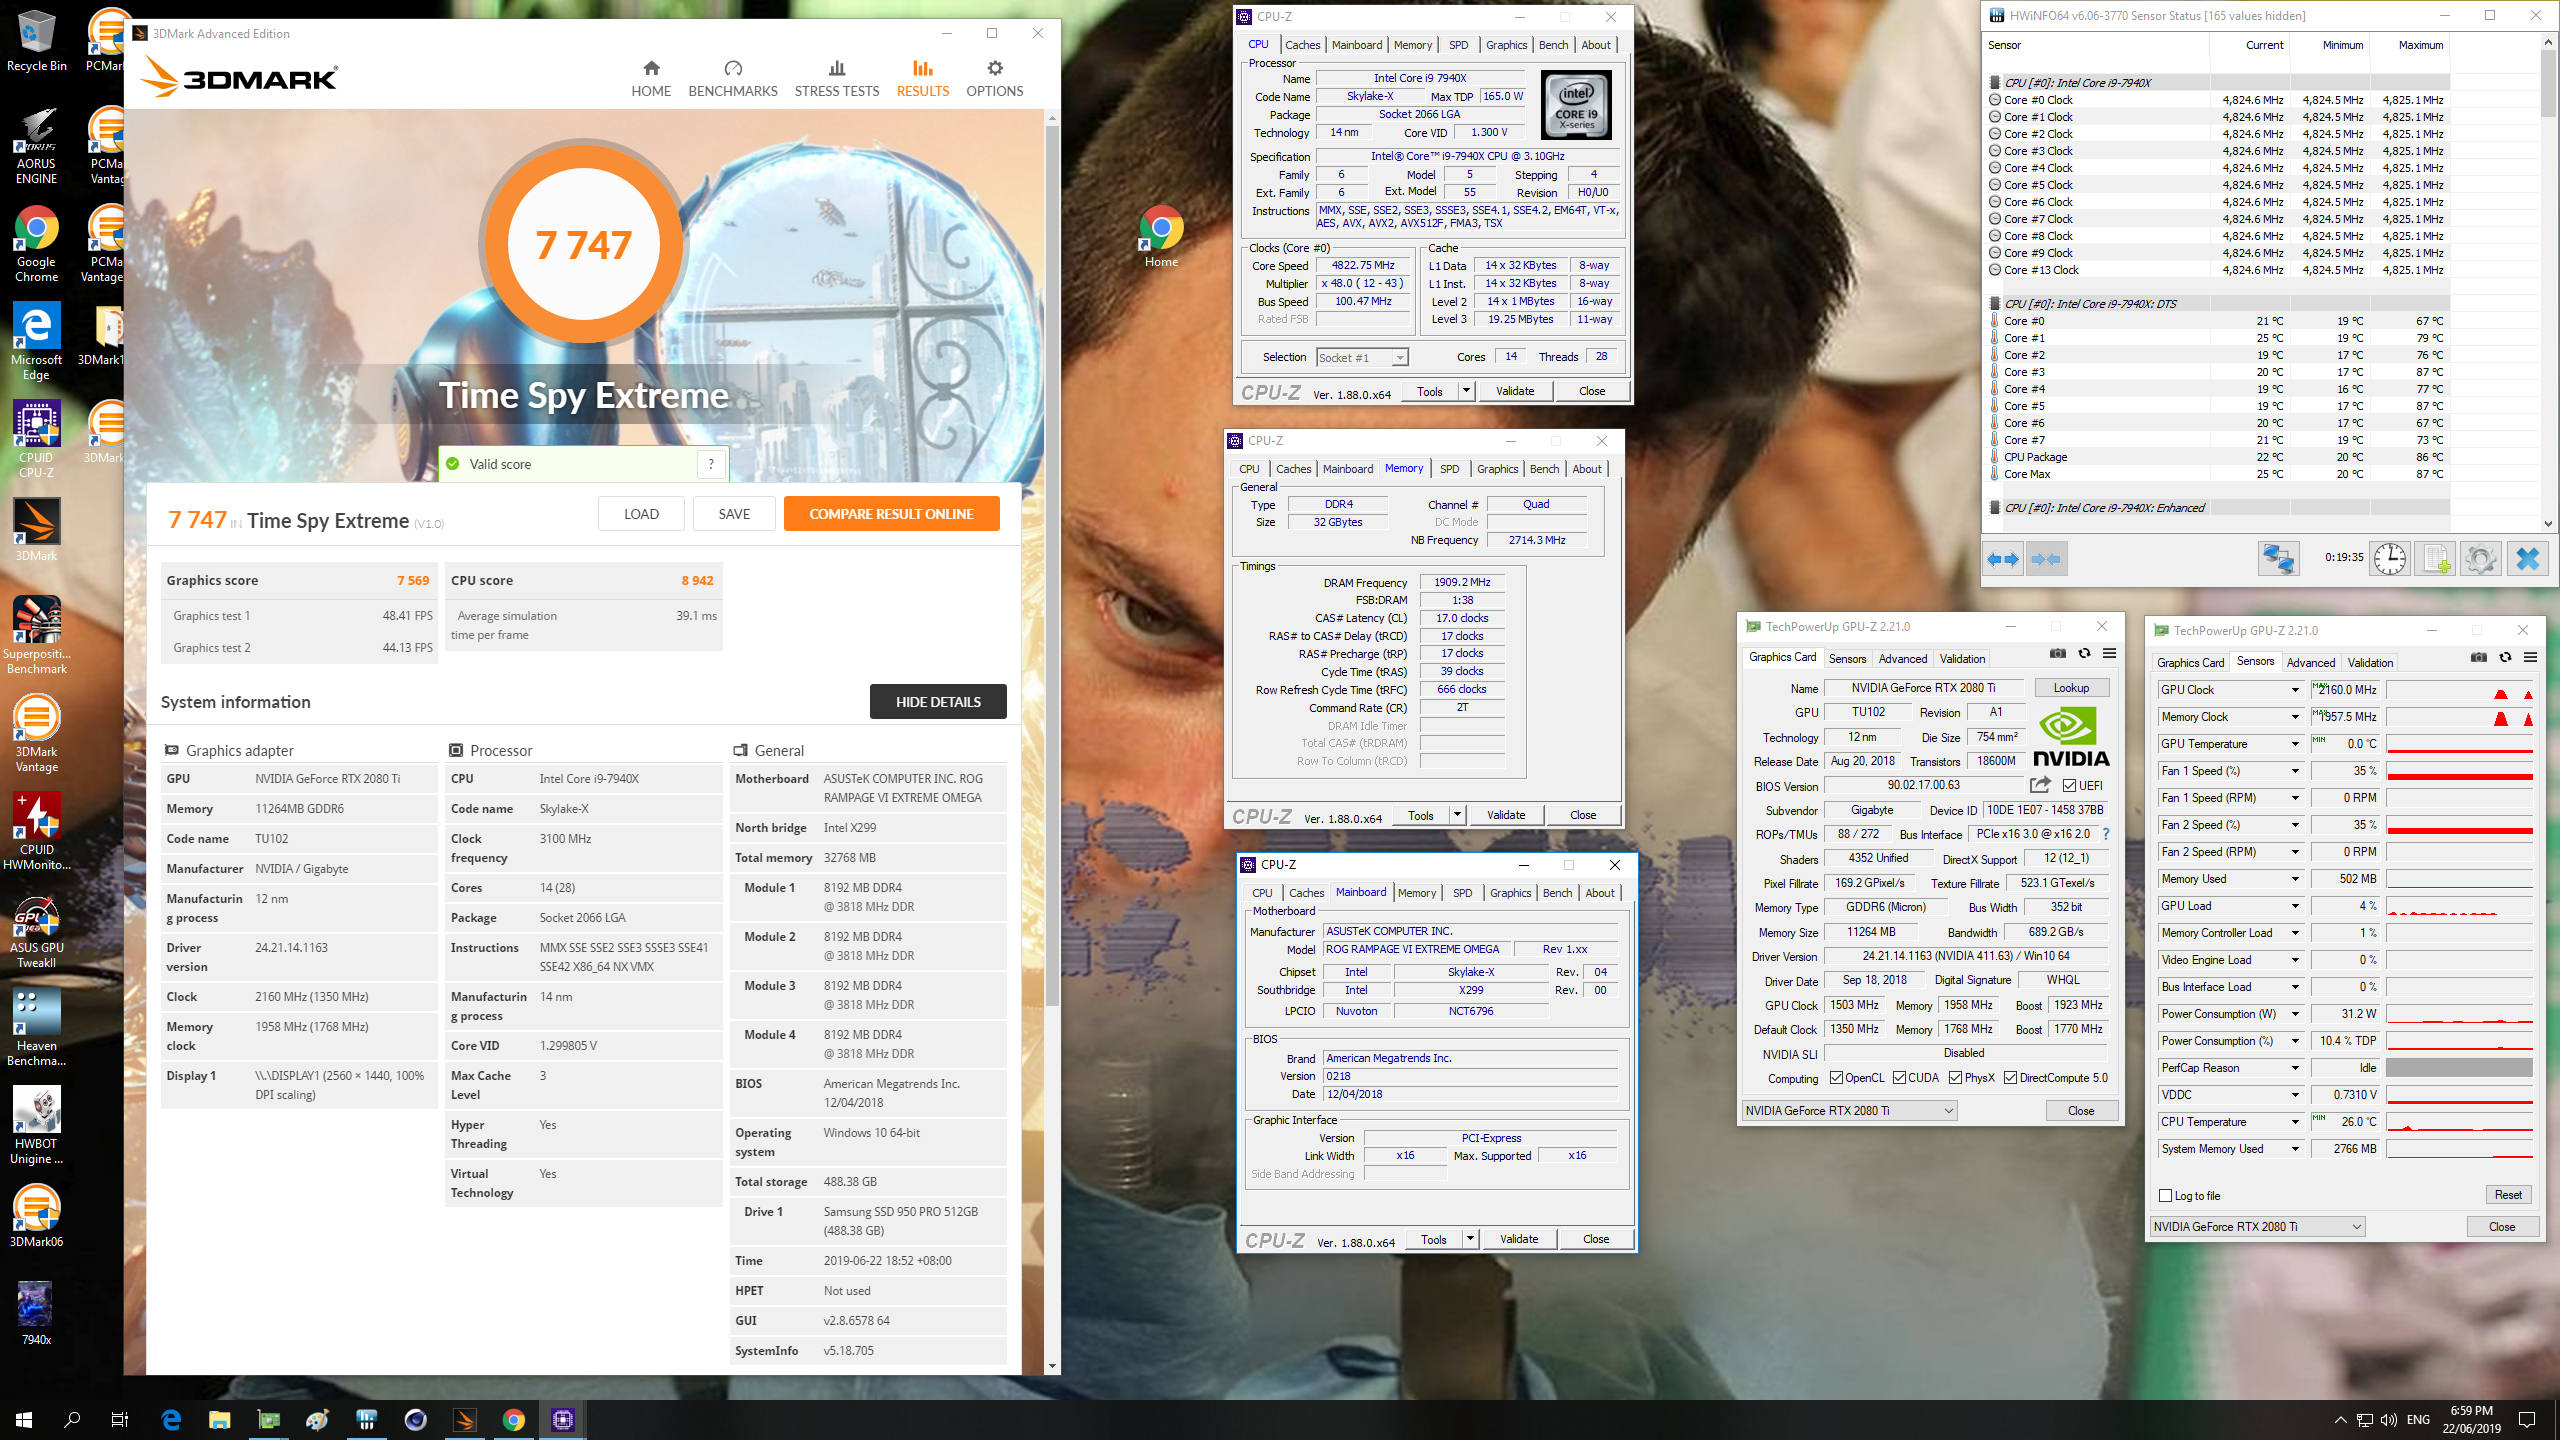Open the GPU-Z hamburger menu in the Sensors window
Screen dimensions: 2560x1440
(2530, 658)
